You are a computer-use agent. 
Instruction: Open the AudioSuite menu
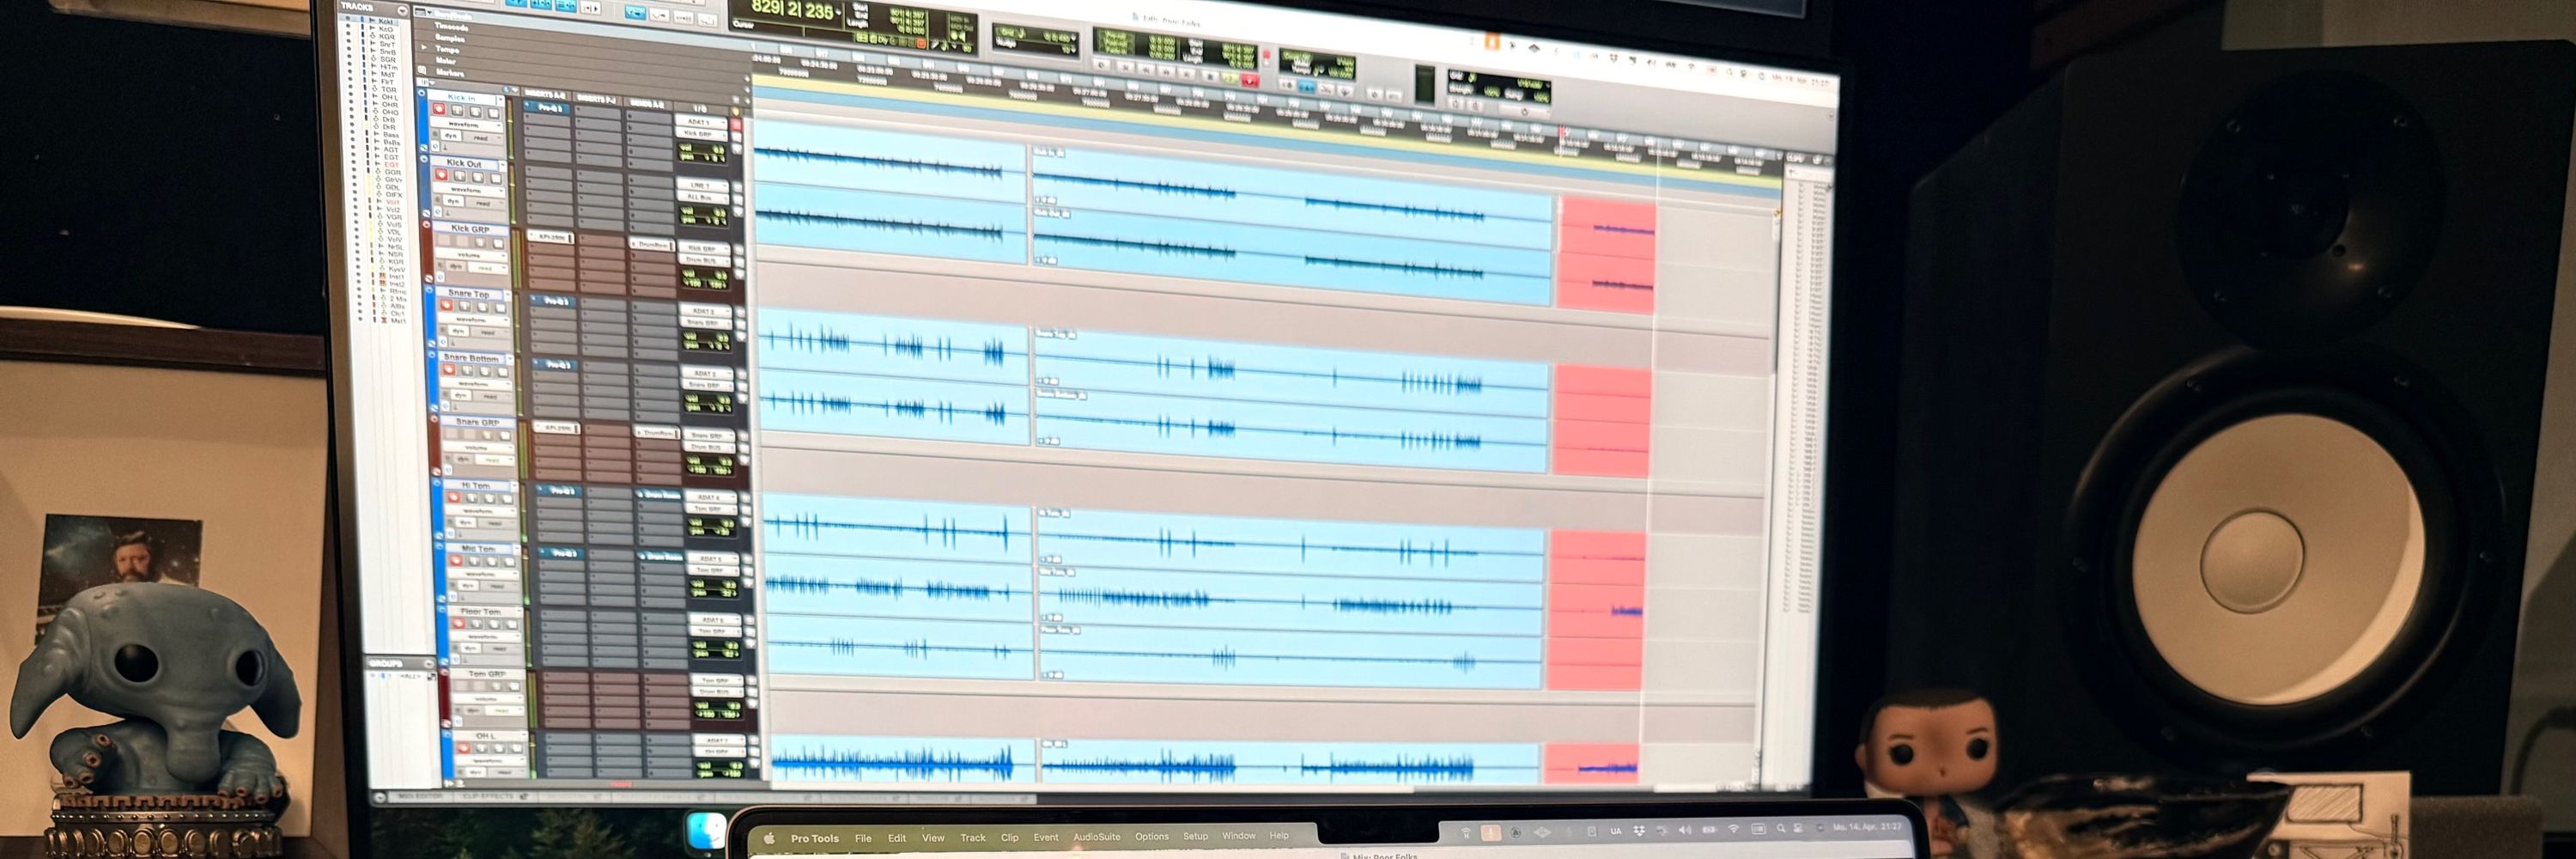pyautogui.click(x=1096, y=837)
